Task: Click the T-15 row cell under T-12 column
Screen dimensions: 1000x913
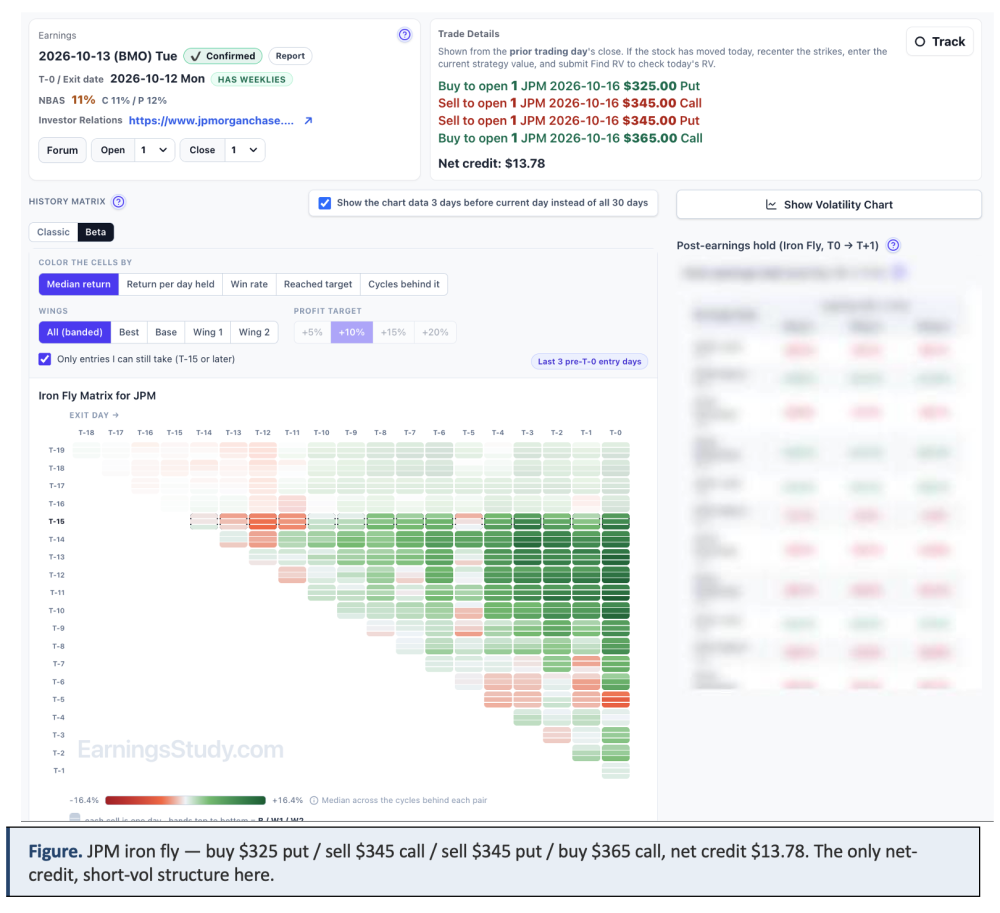Action: [x=263, y=522]
